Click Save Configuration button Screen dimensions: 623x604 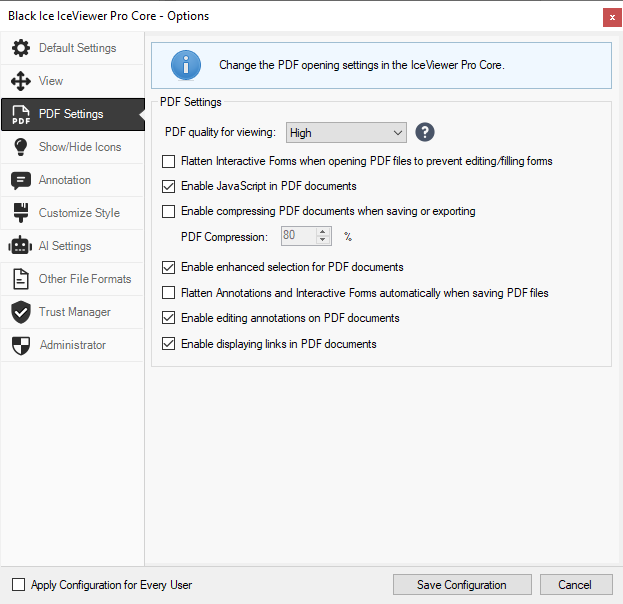pos(462,585)
